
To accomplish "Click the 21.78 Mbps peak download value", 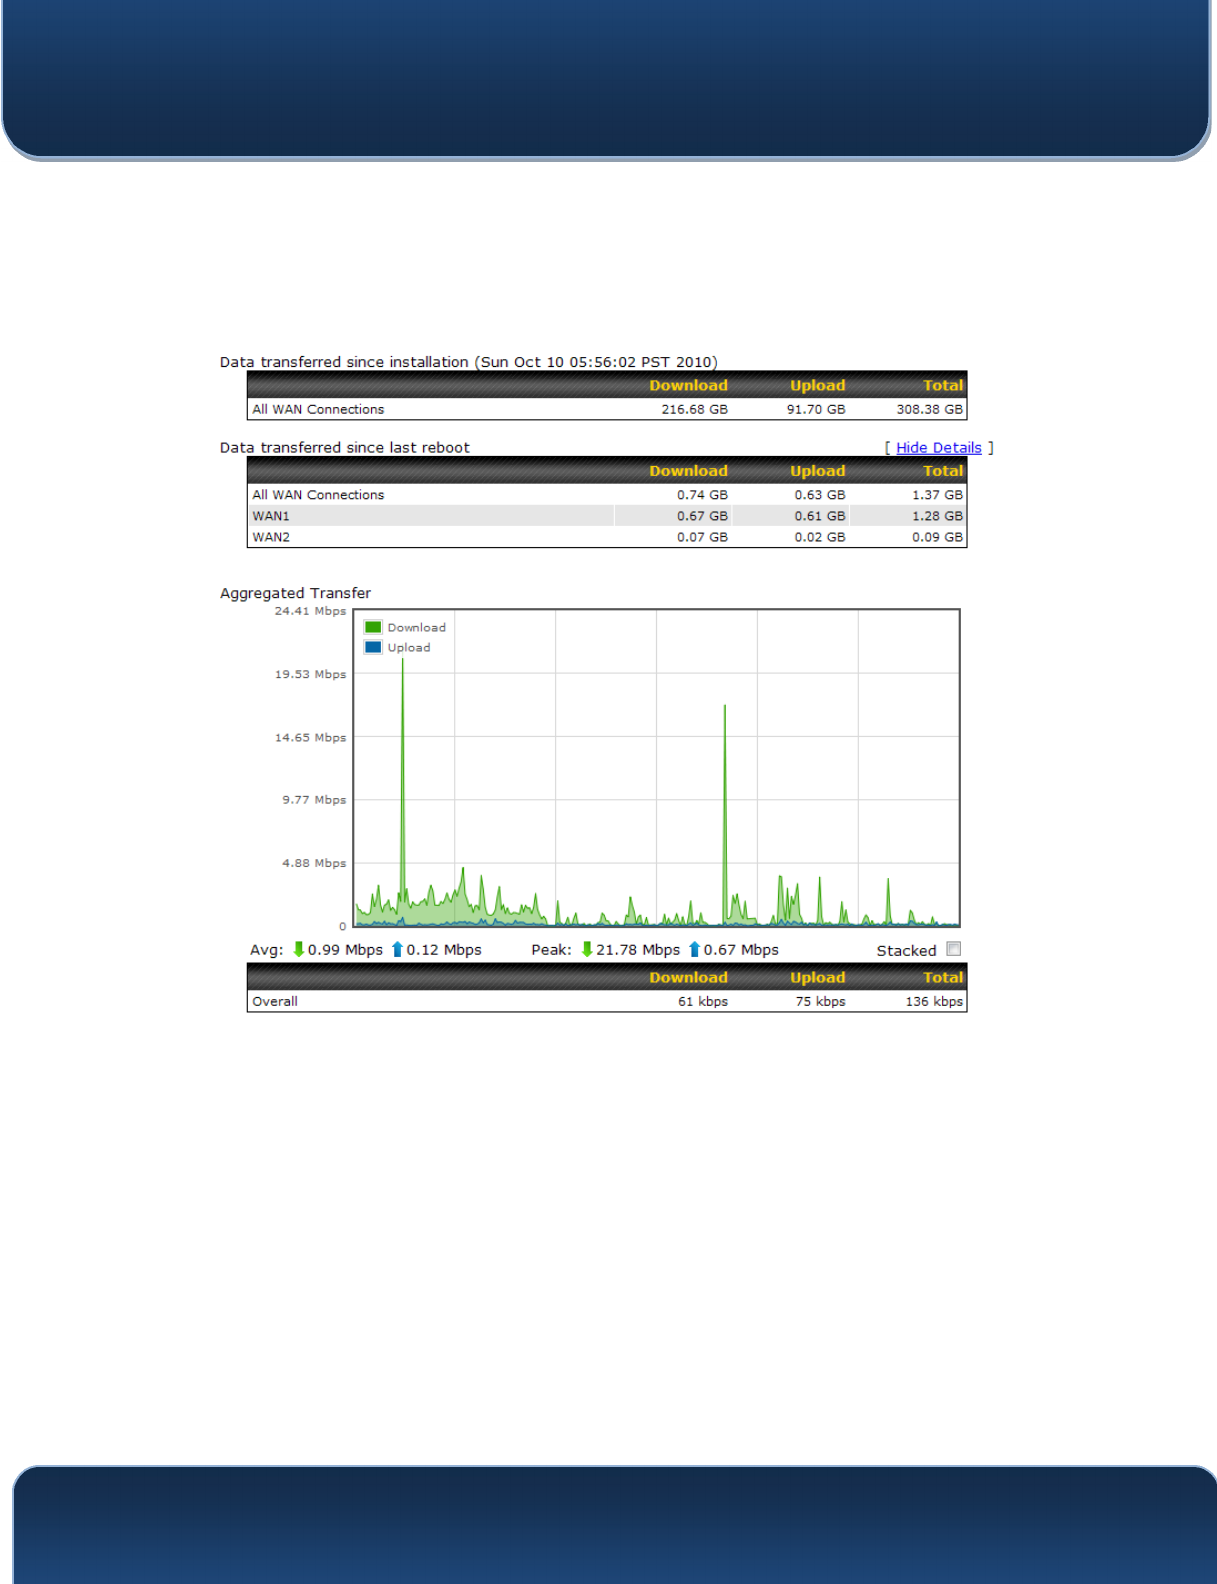I will tap(638, 950).
